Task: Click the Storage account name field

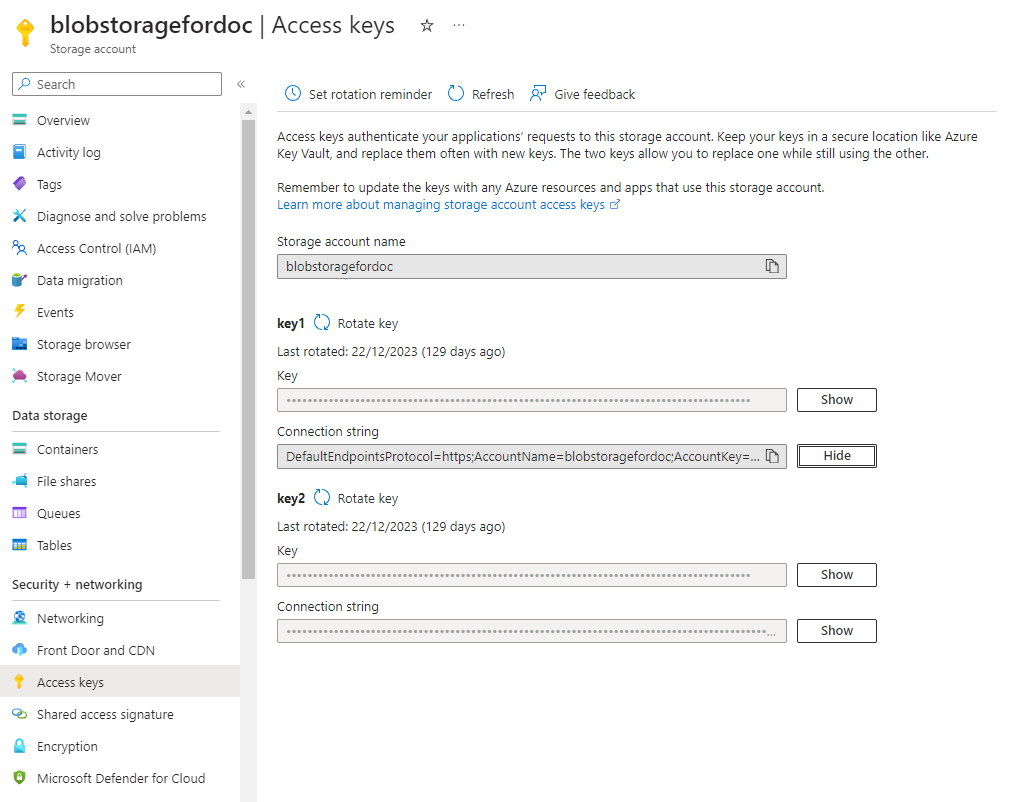Action: tap(532, 266)
